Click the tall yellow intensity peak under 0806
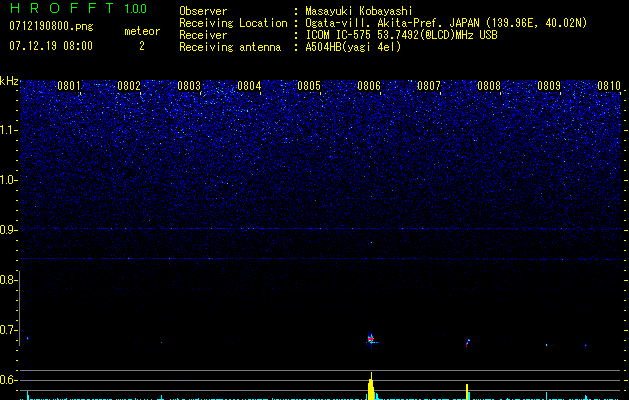The width and height of the screenshot is (629, 400). (x=371, y=386)
